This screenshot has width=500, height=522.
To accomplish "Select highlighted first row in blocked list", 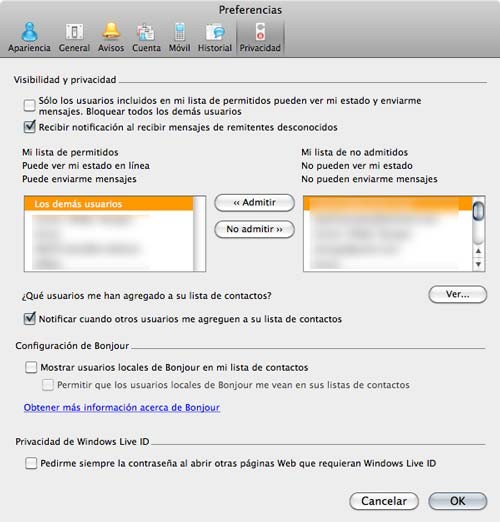I will [x=388, y=203].
